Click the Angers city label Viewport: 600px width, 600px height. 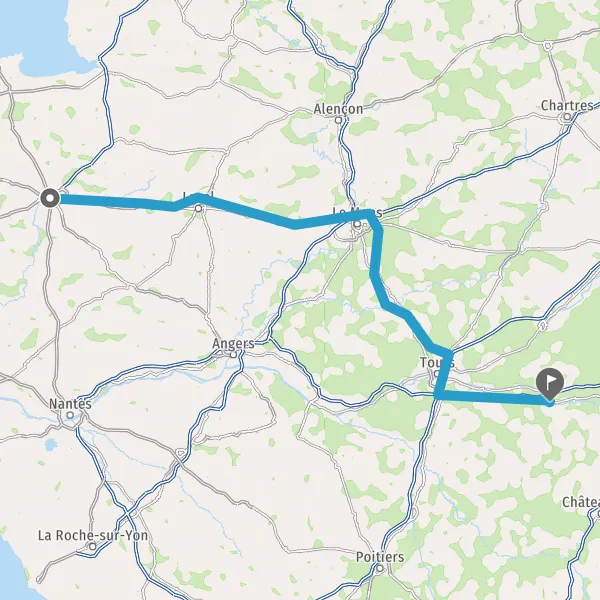point(233,344)
